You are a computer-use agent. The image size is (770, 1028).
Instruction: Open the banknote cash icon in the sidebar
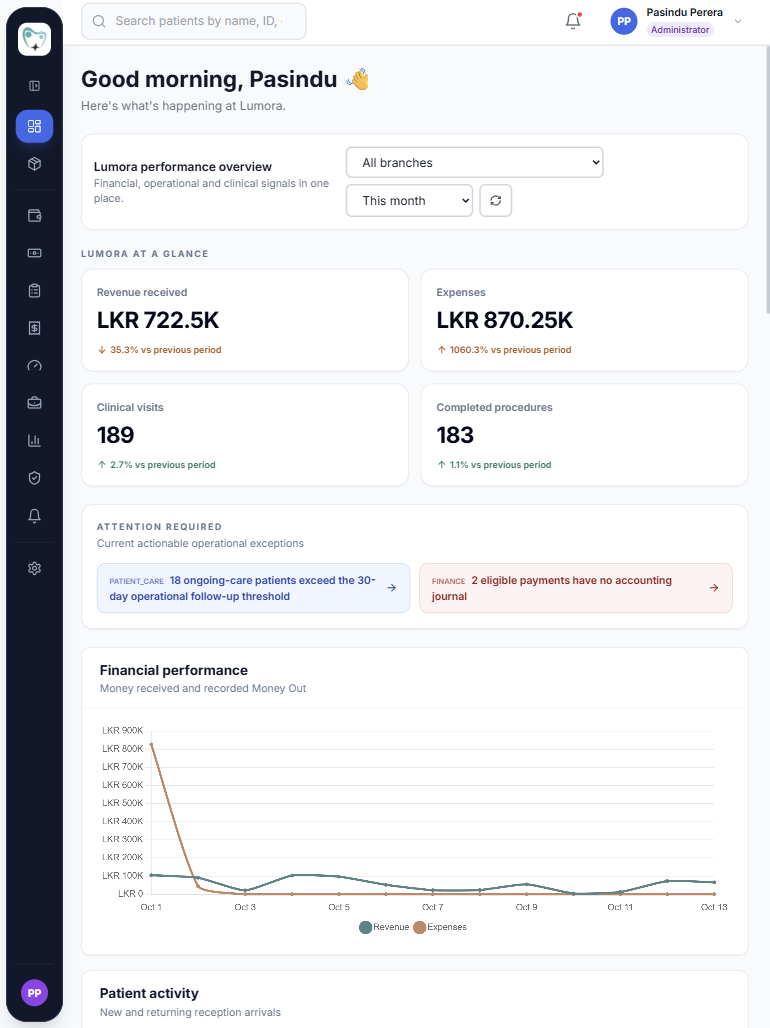pyautogui.click(x=34, y=253)
